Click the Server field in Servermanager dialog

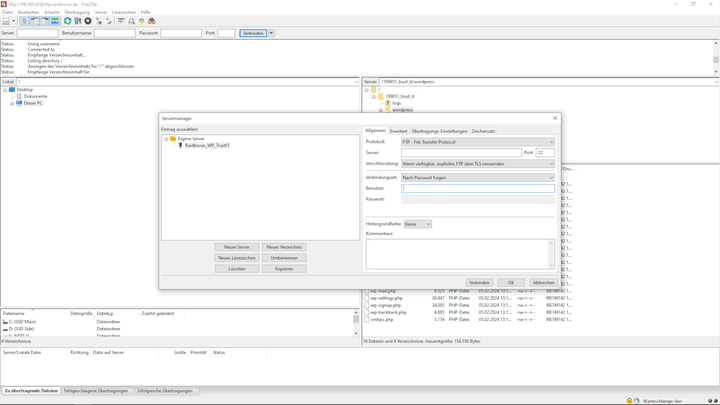(x=461, y=152)
